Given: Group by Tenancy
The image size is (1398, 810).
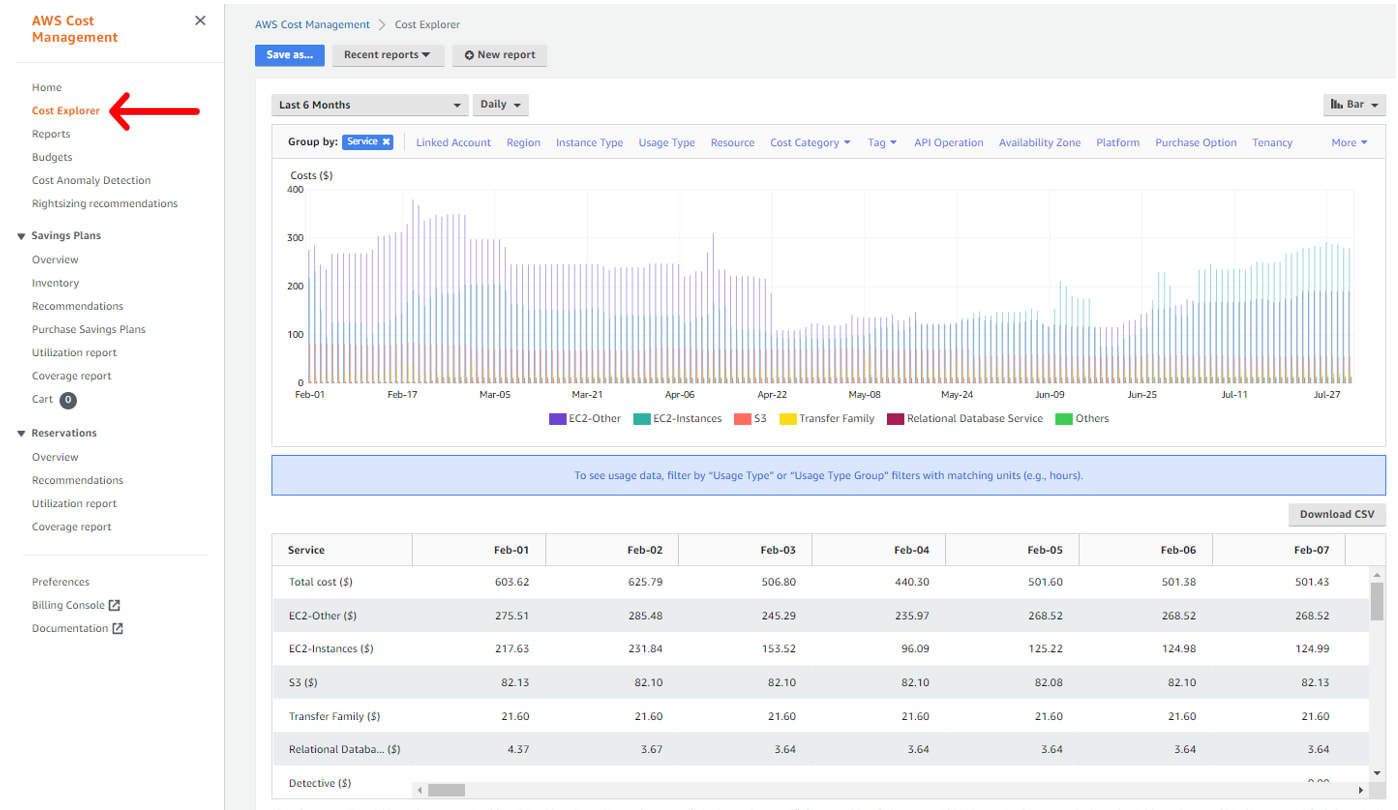Looking at the screenshot, I should [x=1273, y=143].
